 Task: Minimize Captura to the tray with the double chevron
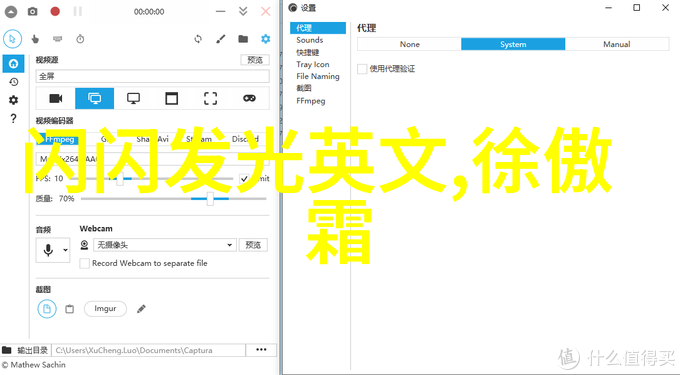[243, 11]
